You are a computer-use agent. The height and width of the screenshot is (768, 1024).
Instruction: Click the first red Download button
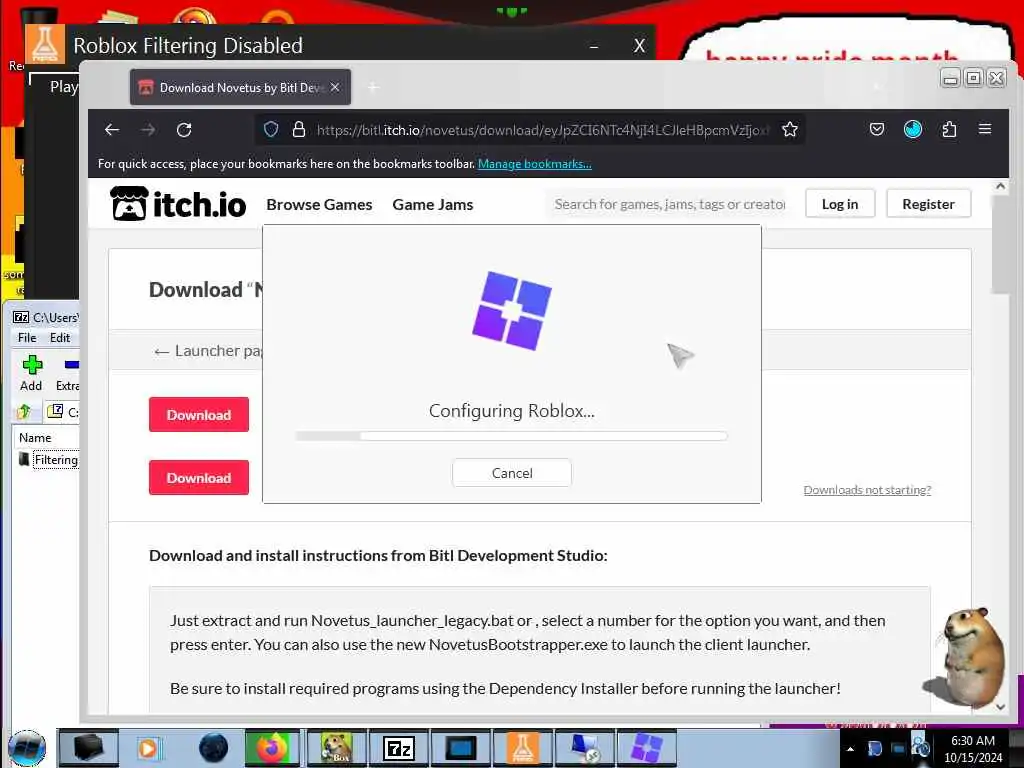click(199, 415)
